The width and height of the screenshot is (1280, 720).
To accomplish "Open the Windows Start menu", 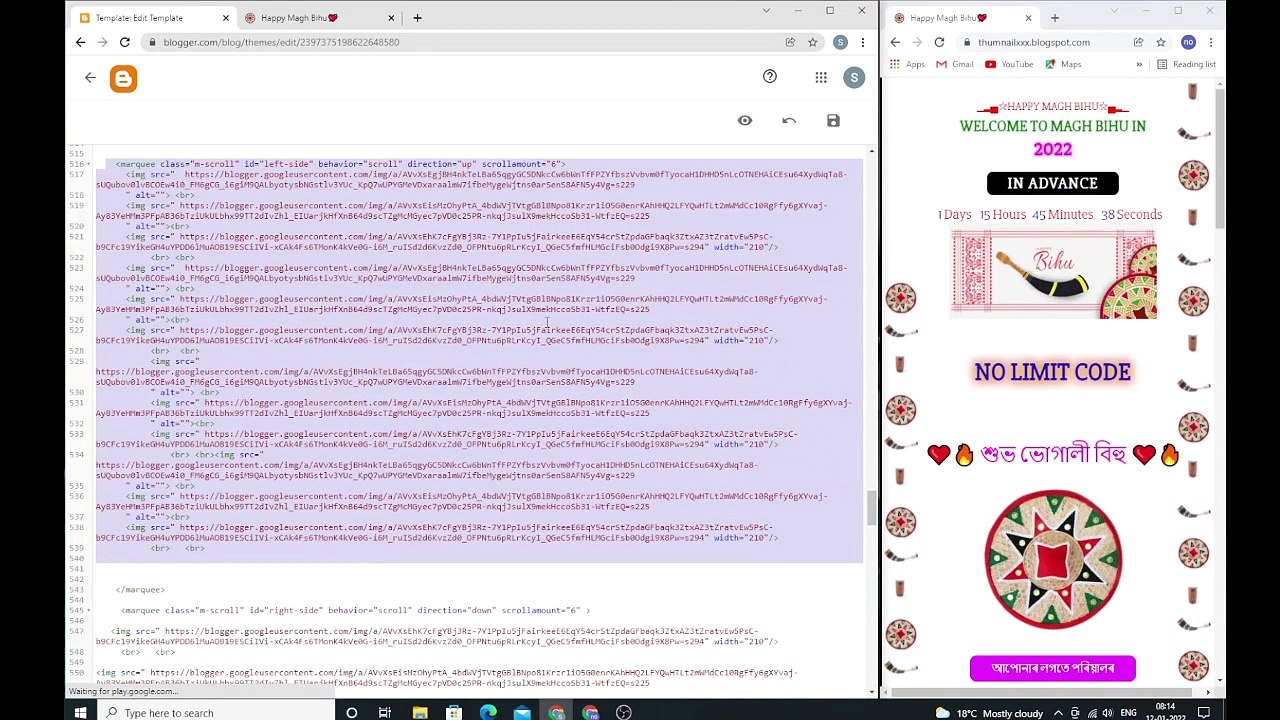I will click(x=80, y=712).
